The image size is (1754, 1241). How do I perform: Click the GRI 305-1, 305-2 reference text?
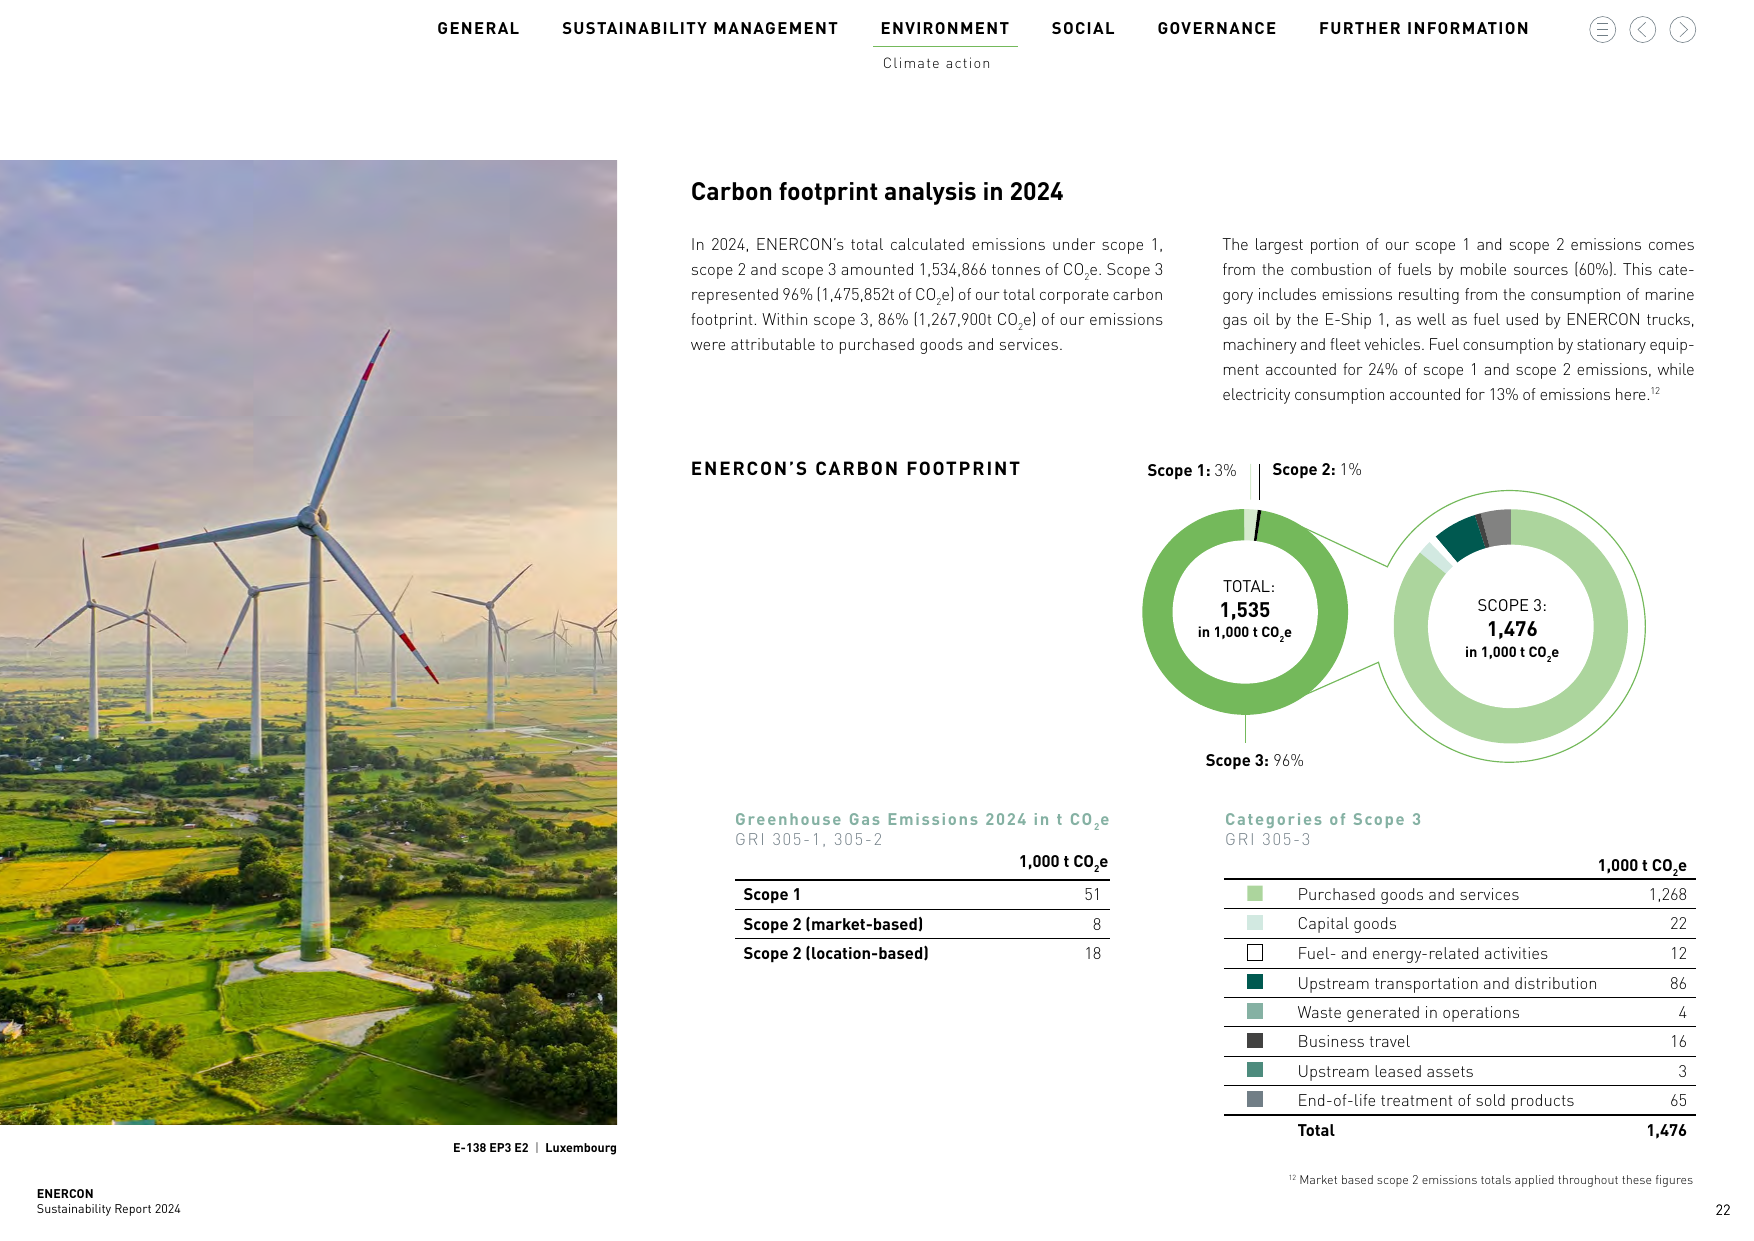click(809, 840)
